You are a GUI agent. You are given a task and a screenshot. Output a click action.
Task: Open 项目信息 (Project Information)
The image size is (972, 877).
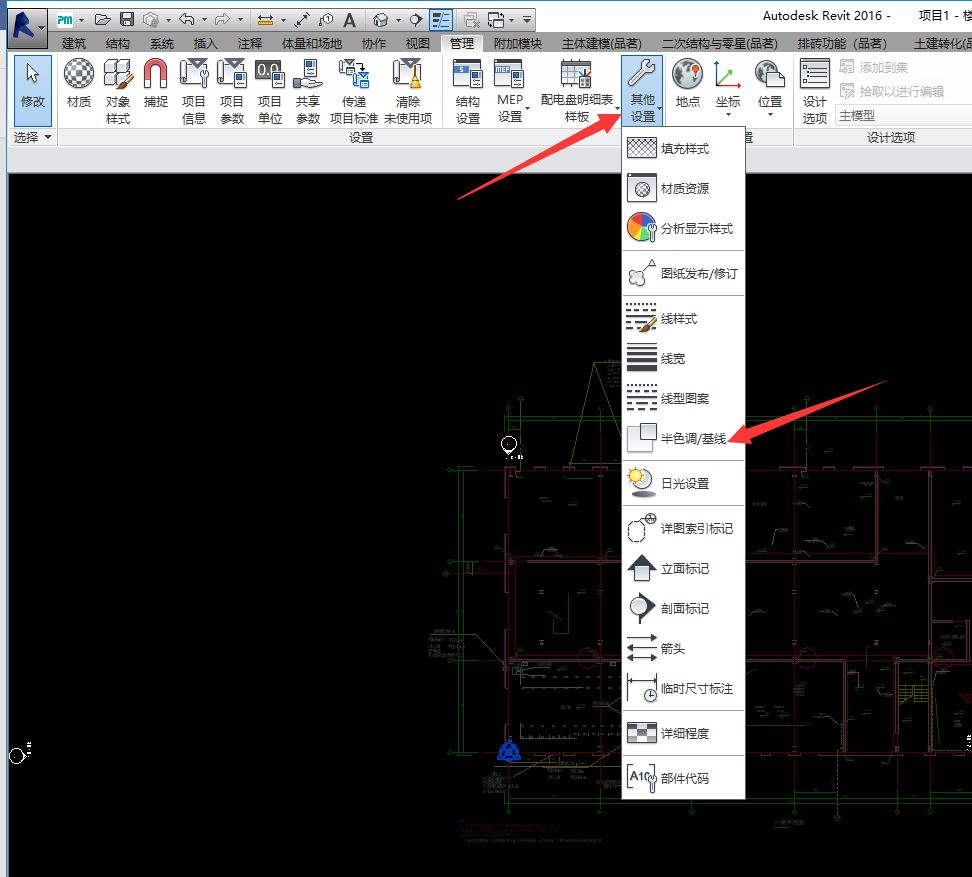pos(193,90)
